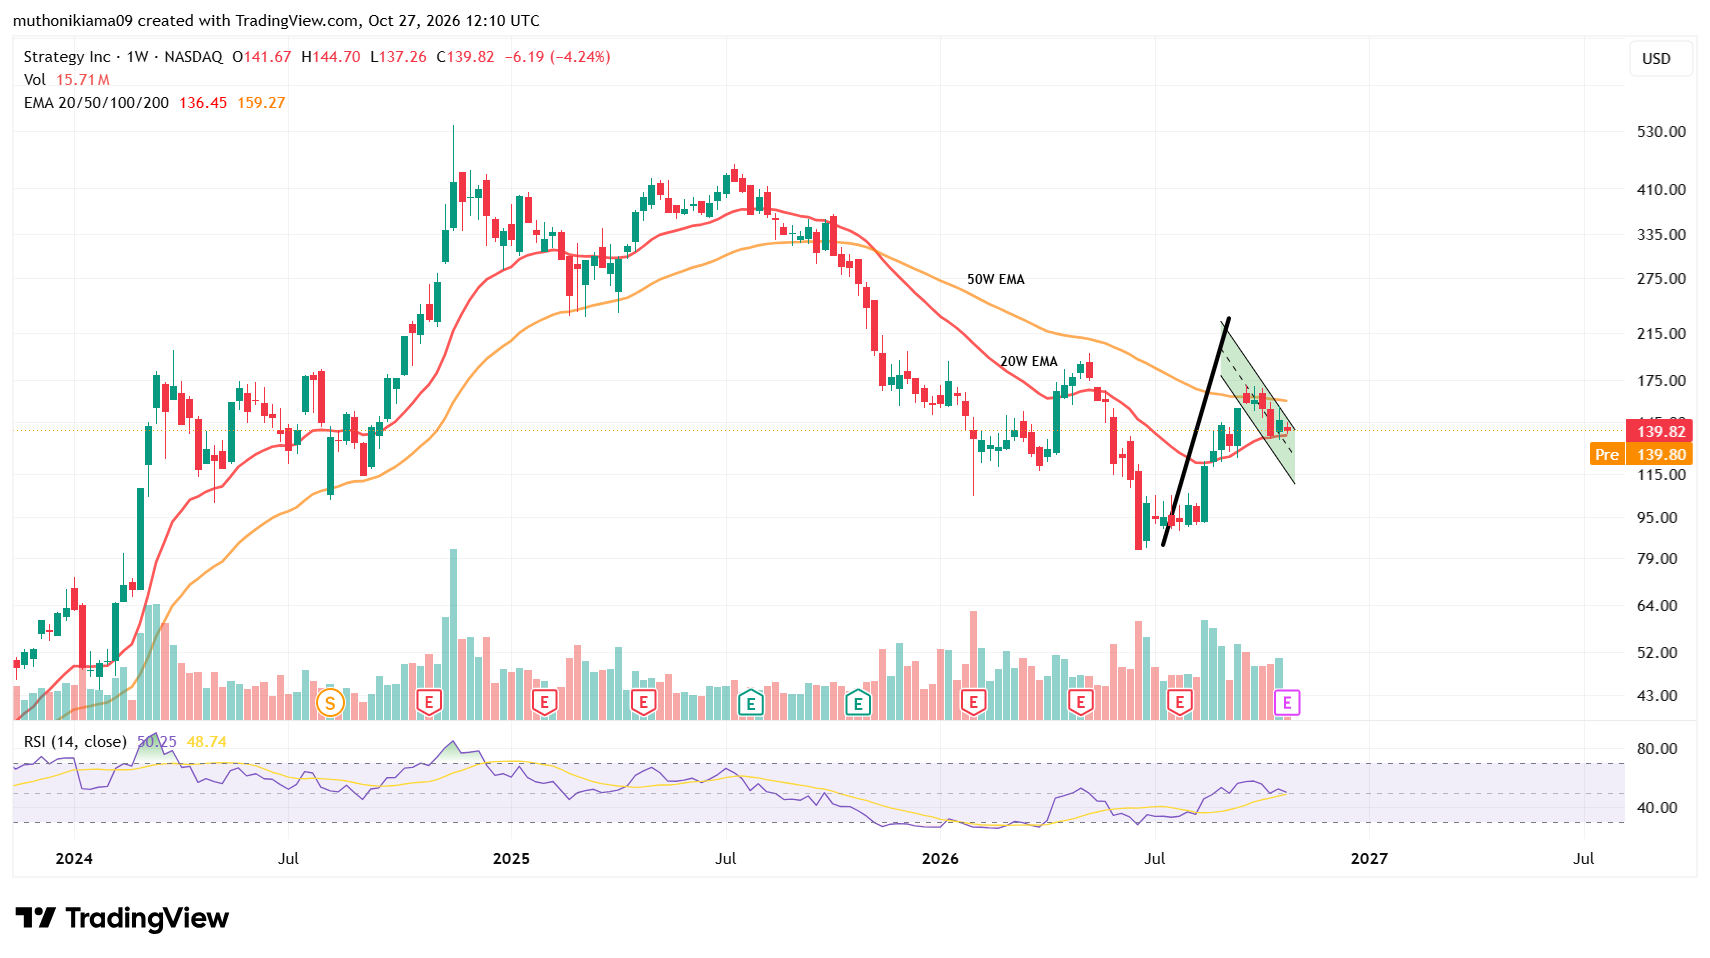Click the 410.00 price axis label

click(1661, 190)
